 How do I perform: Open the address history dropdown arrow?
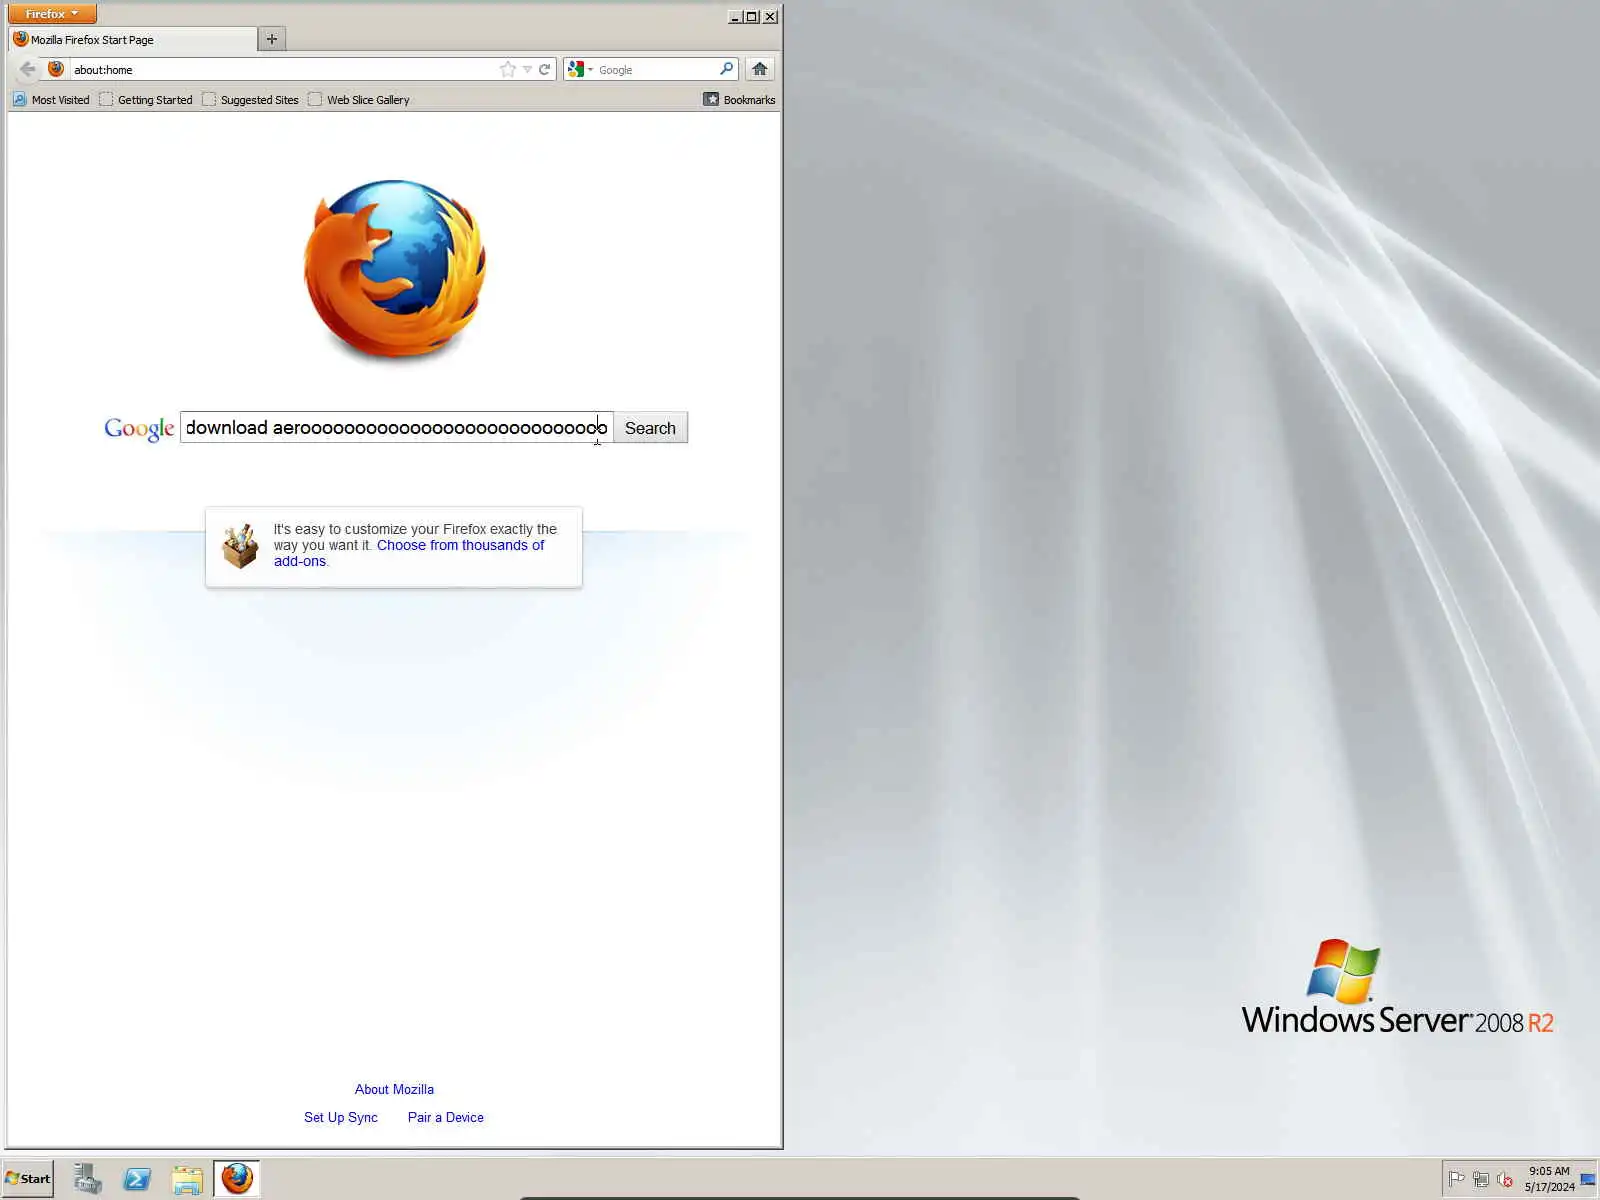click(x=527, y=70)
